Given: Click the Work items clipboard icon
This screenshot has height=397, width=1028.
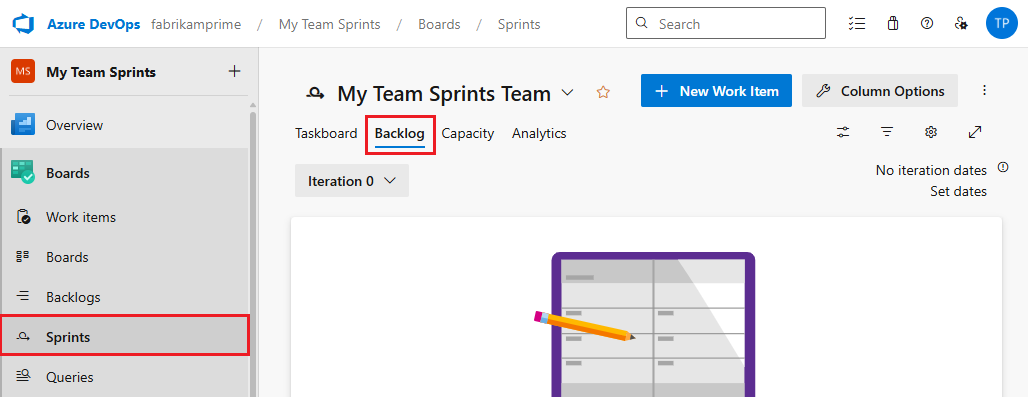Looking at the screenshot, I should click(23, 217).
